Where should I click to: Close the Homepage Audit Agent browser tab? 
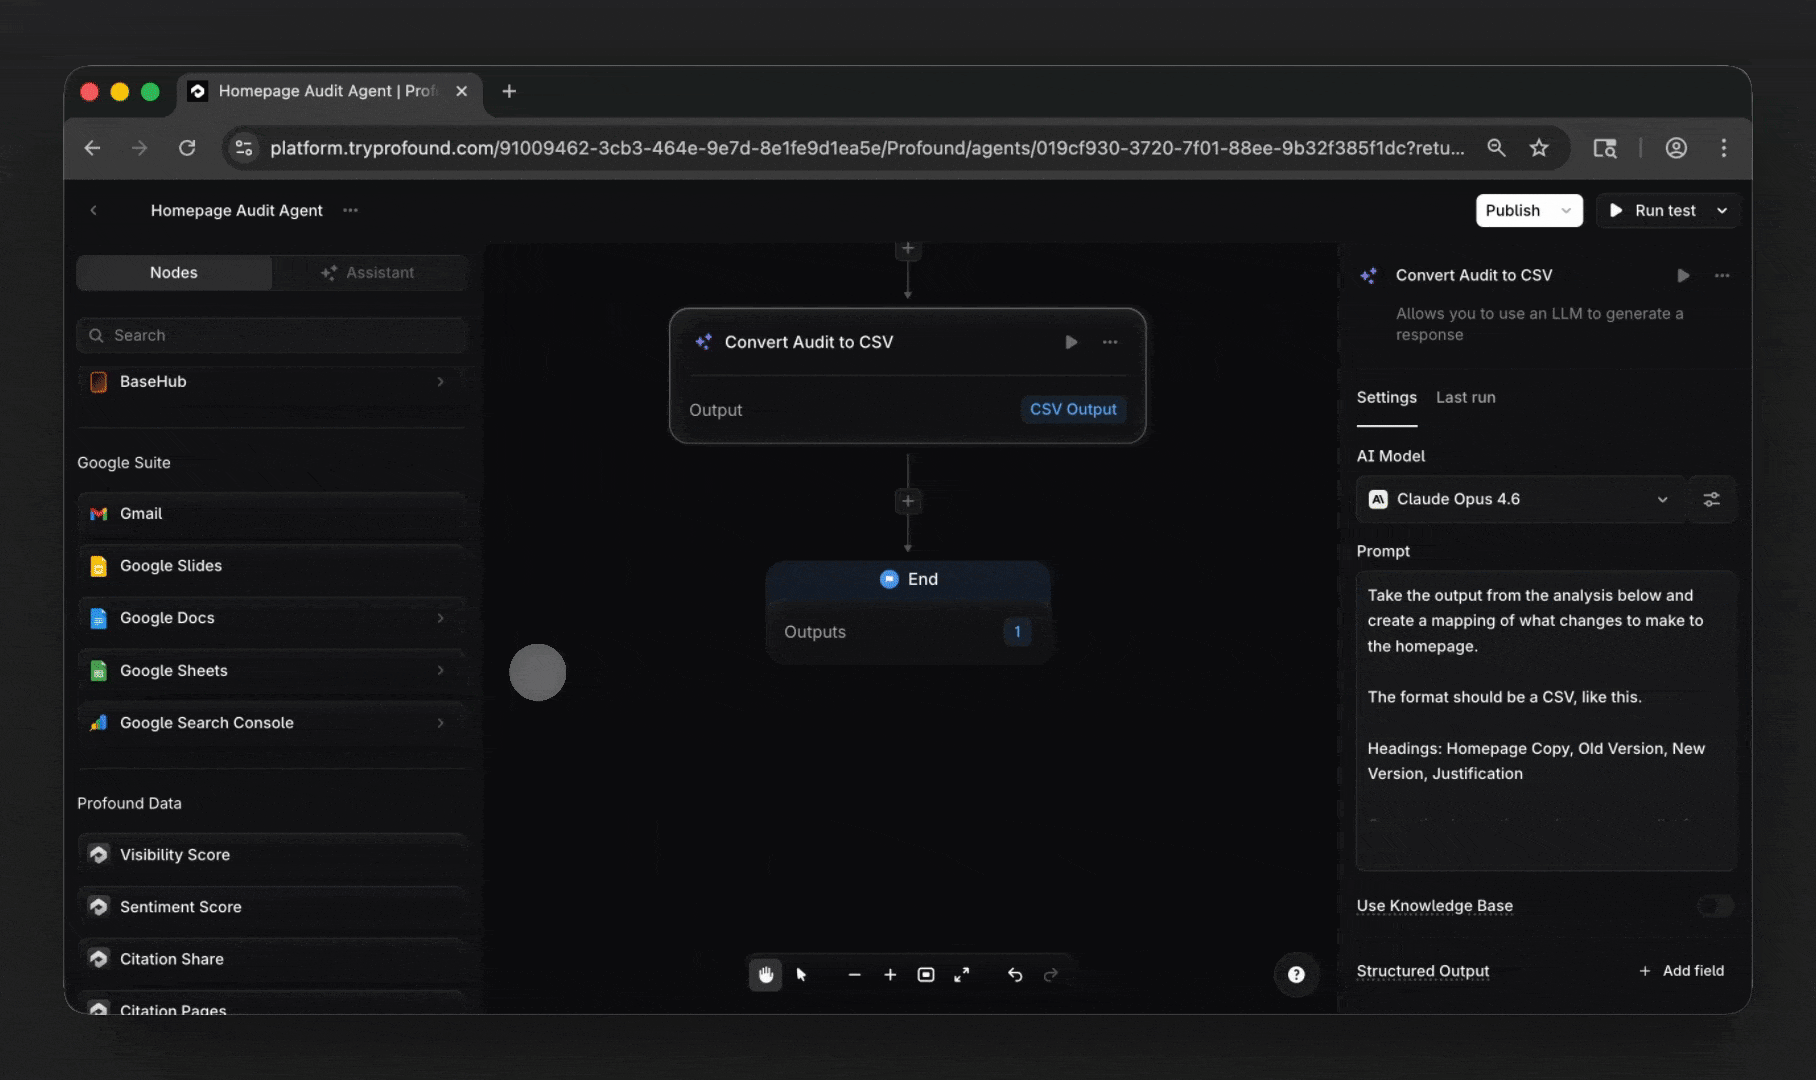pyautogui.click(x=461, y=91)
